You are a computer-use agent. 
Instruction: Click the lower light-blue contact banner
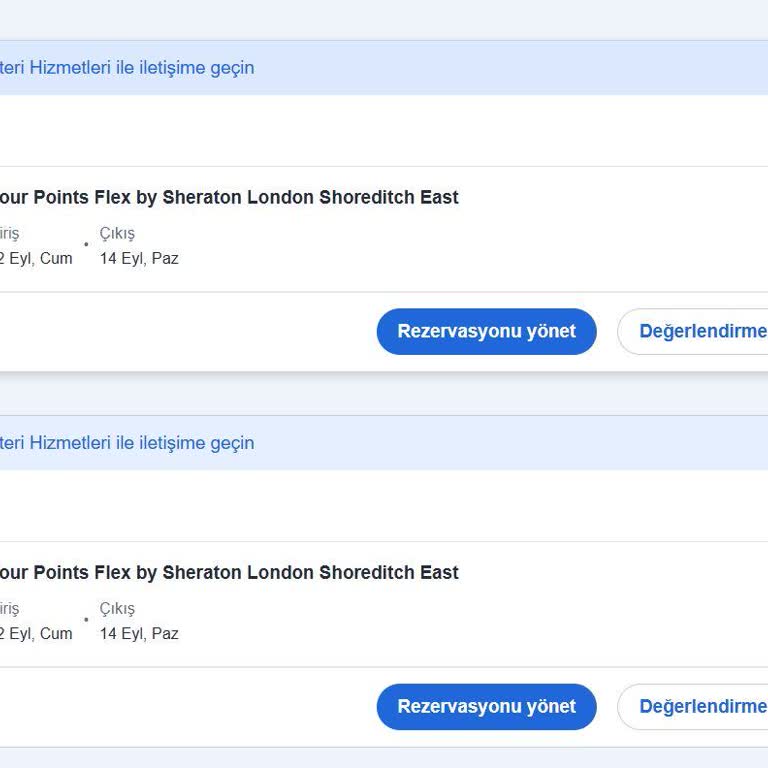tap(500, 443)
